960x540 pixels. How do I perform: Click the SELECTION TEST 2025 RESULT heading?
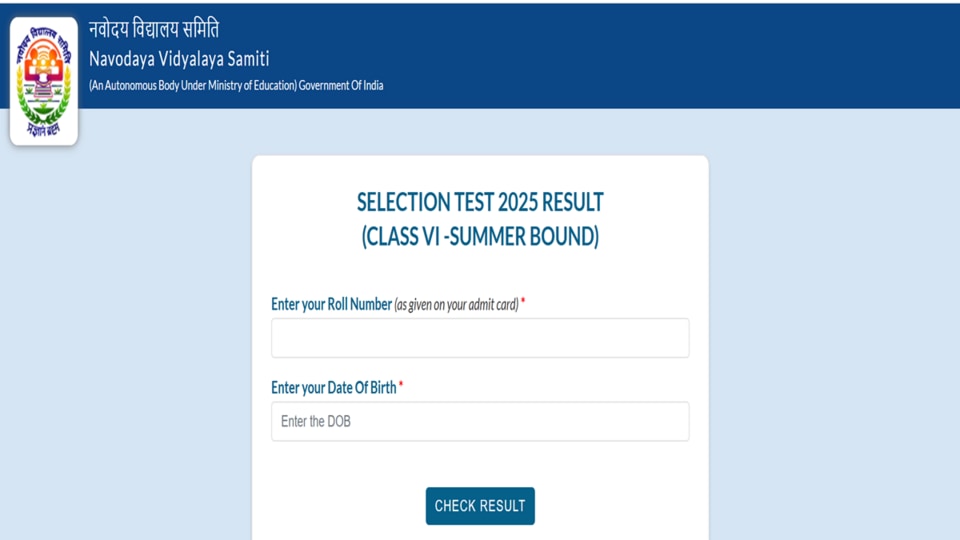coord(480,202)
